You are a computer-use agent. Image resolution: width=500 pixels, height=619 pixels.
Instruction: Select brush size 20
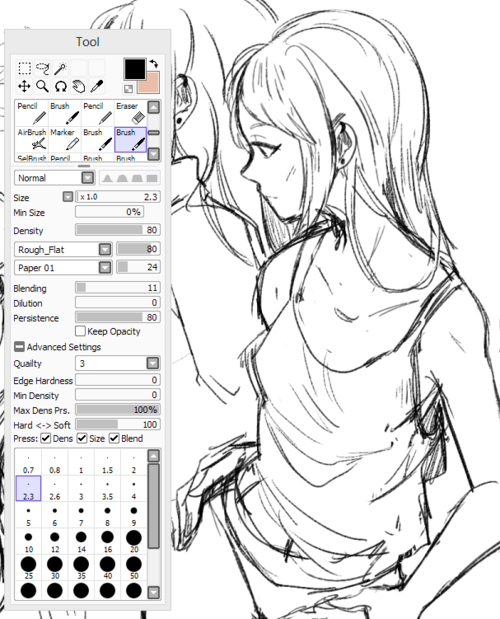(x=134, y=541)
